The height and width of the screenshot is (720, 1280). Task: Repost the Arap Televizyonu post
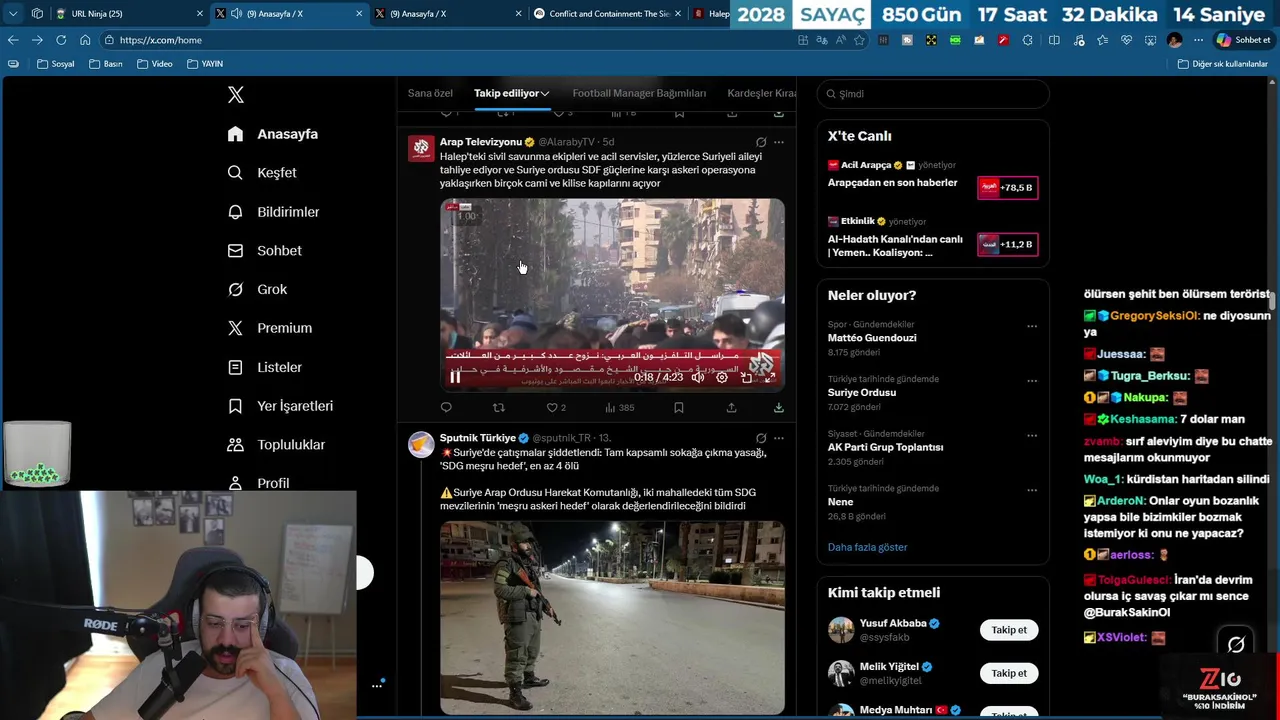pyautogui.click(x=499, y=408)
